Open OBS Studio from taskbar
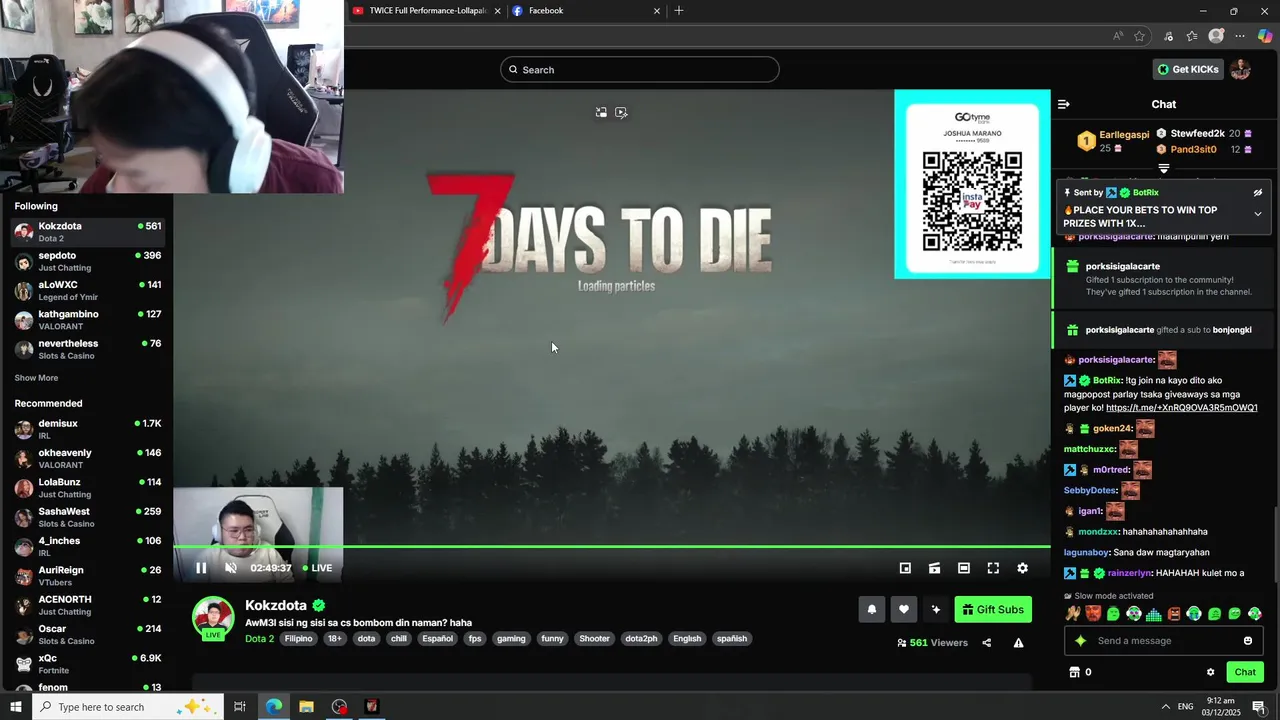1280x720 pixels. [x=340, y=706]
